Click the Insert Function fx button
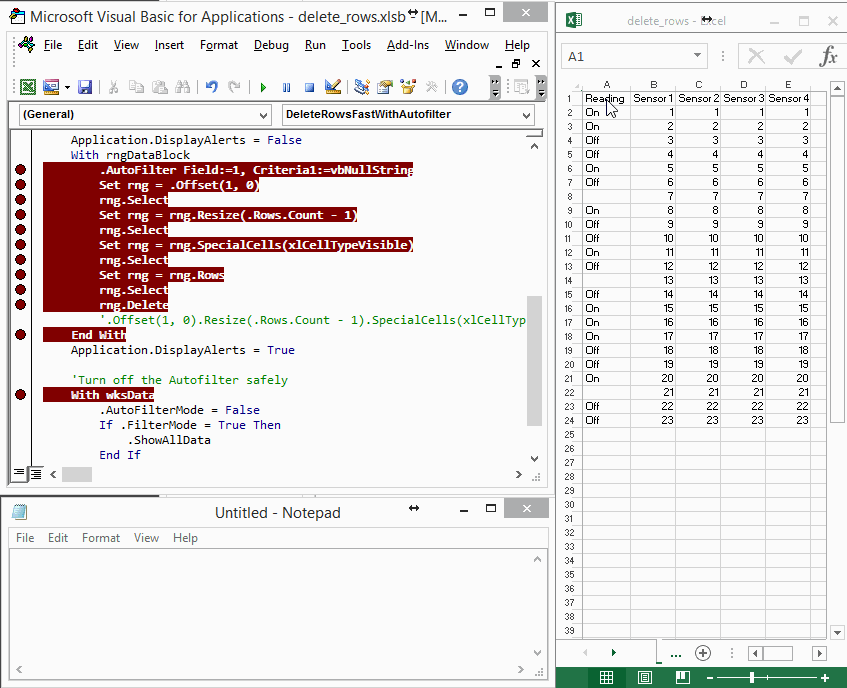 (828, 57)
